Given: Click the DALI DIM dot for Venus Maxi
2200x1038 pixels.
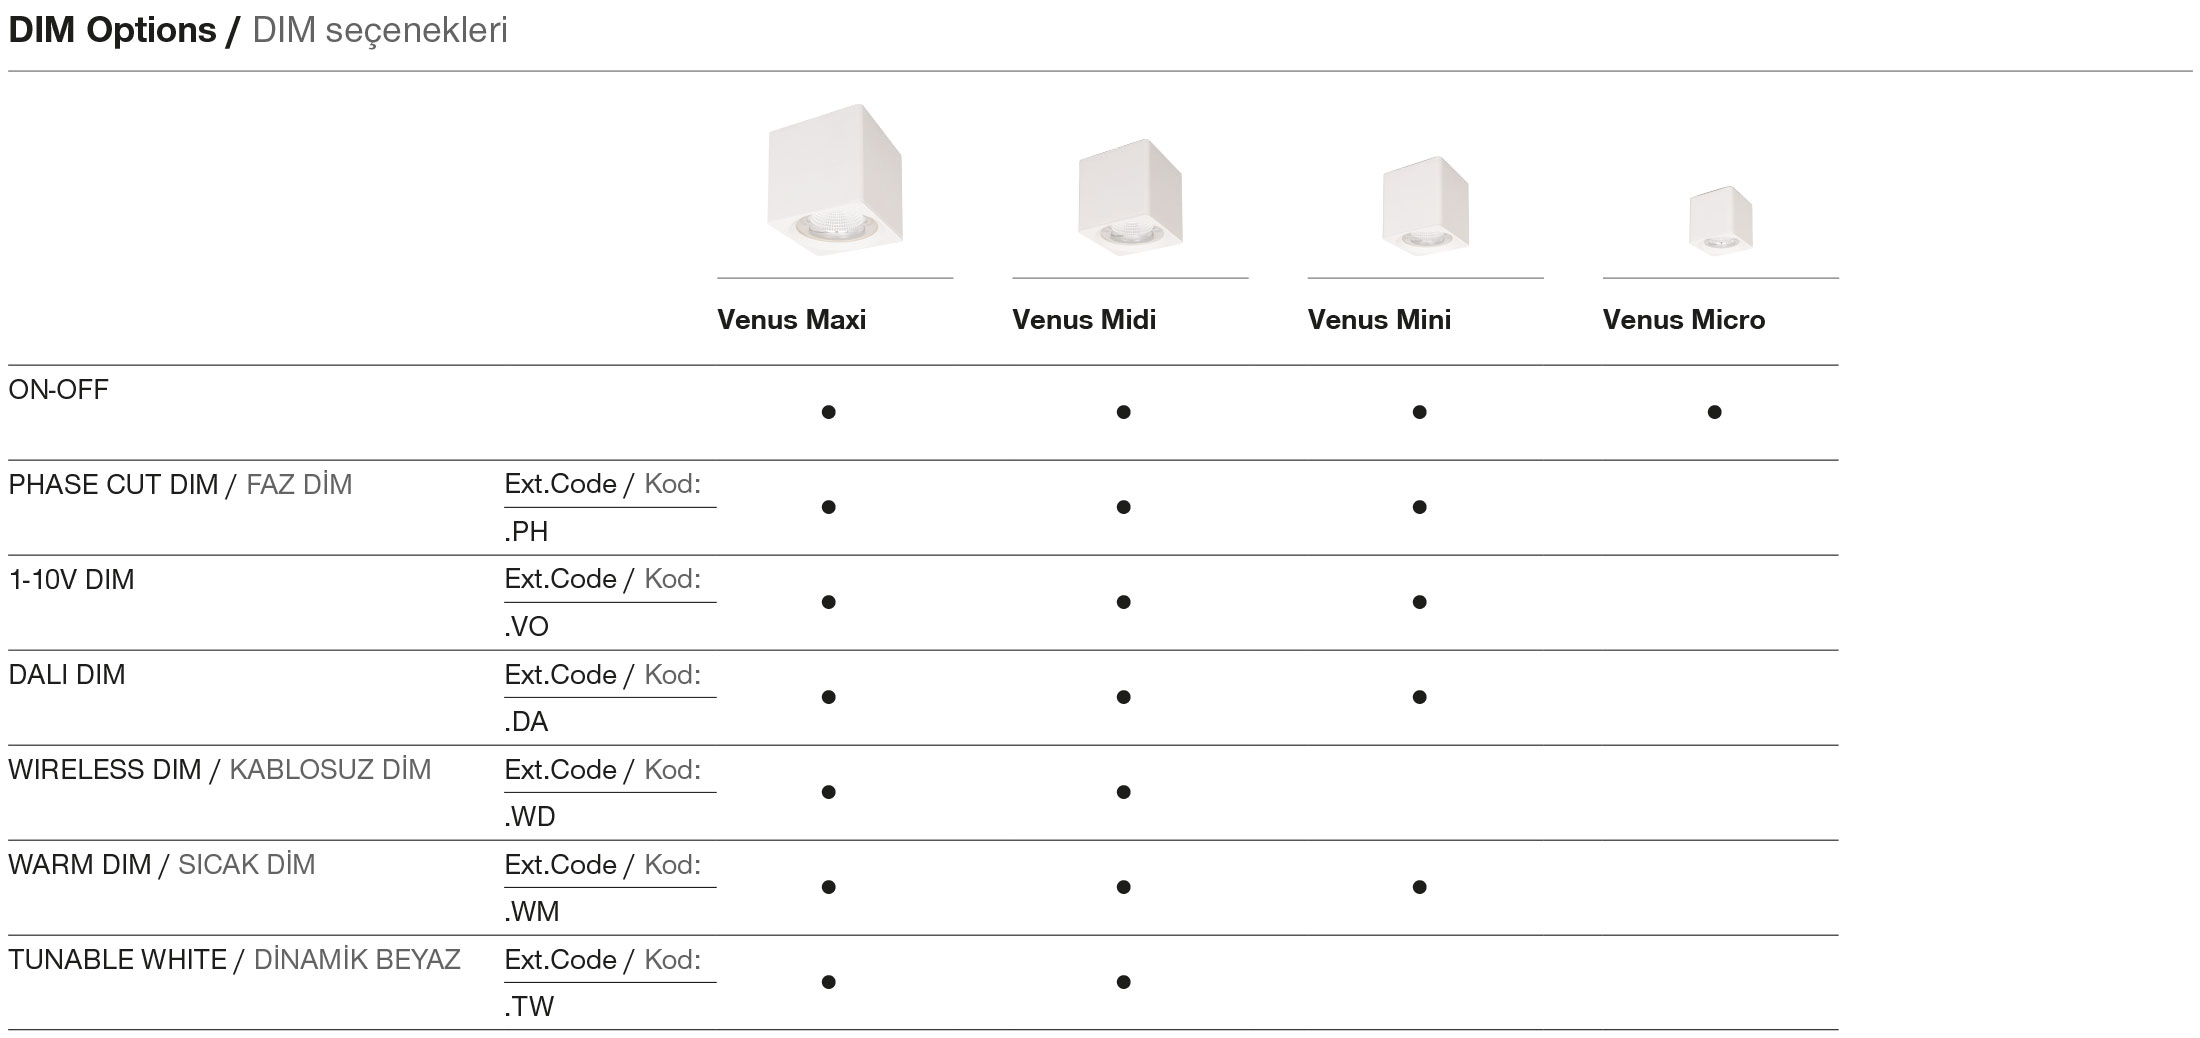Looking at the screenshot, I should click(828, 697).
